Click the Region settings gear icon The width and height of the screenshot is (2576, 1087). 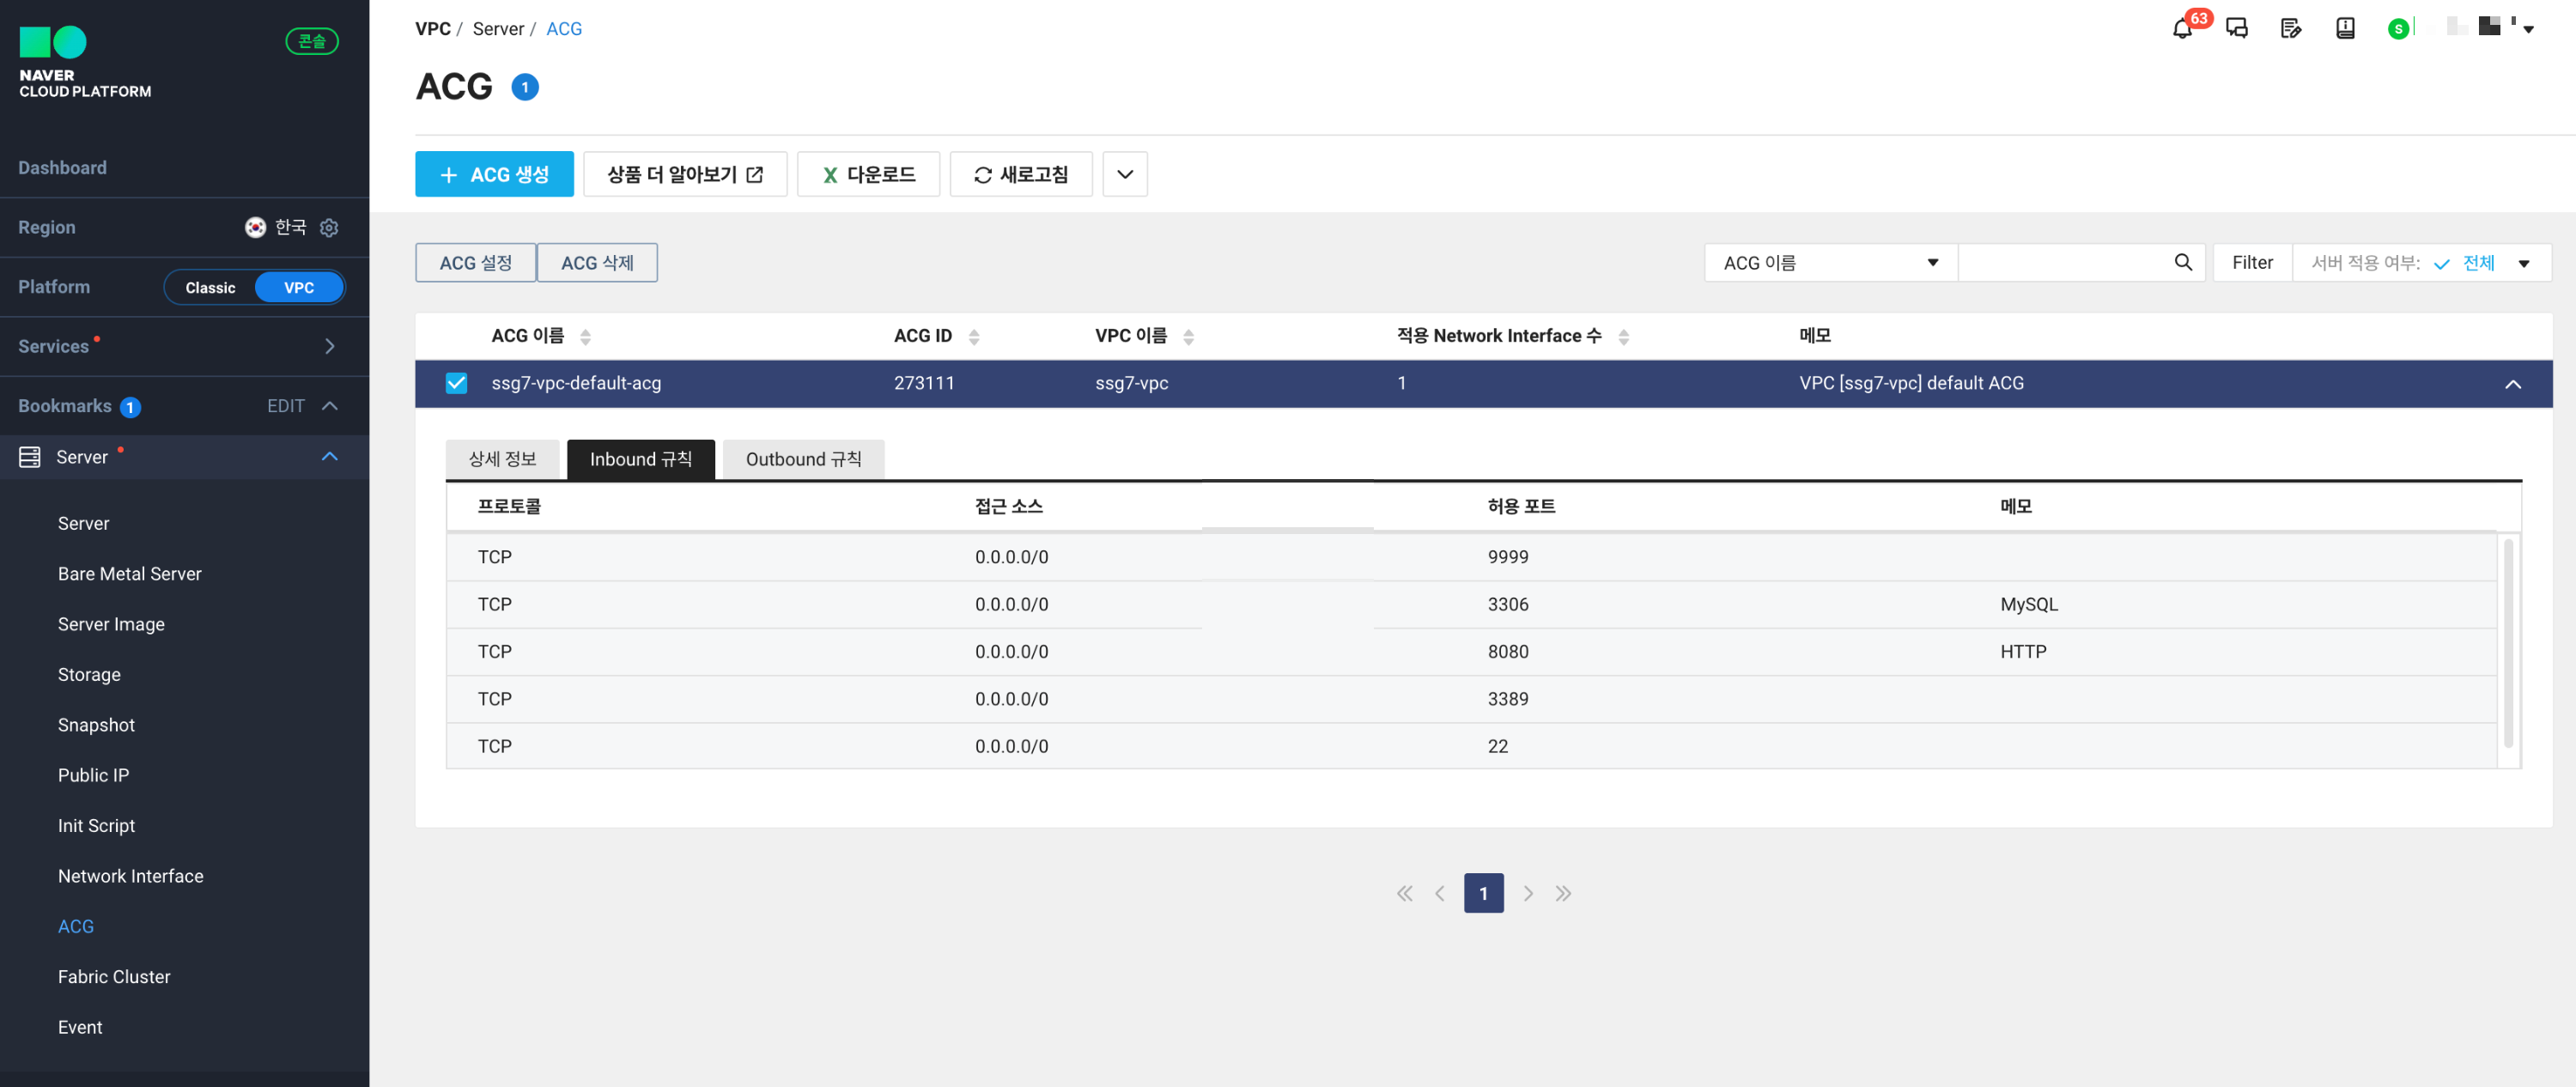pyautogui.click(x=329, y=228)
